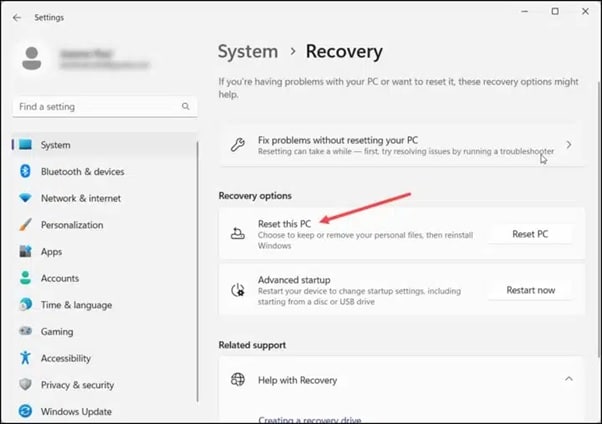Select the Personalization brush icon
The width and height of the screenshot is (602, 424).
tap(25, 225)
